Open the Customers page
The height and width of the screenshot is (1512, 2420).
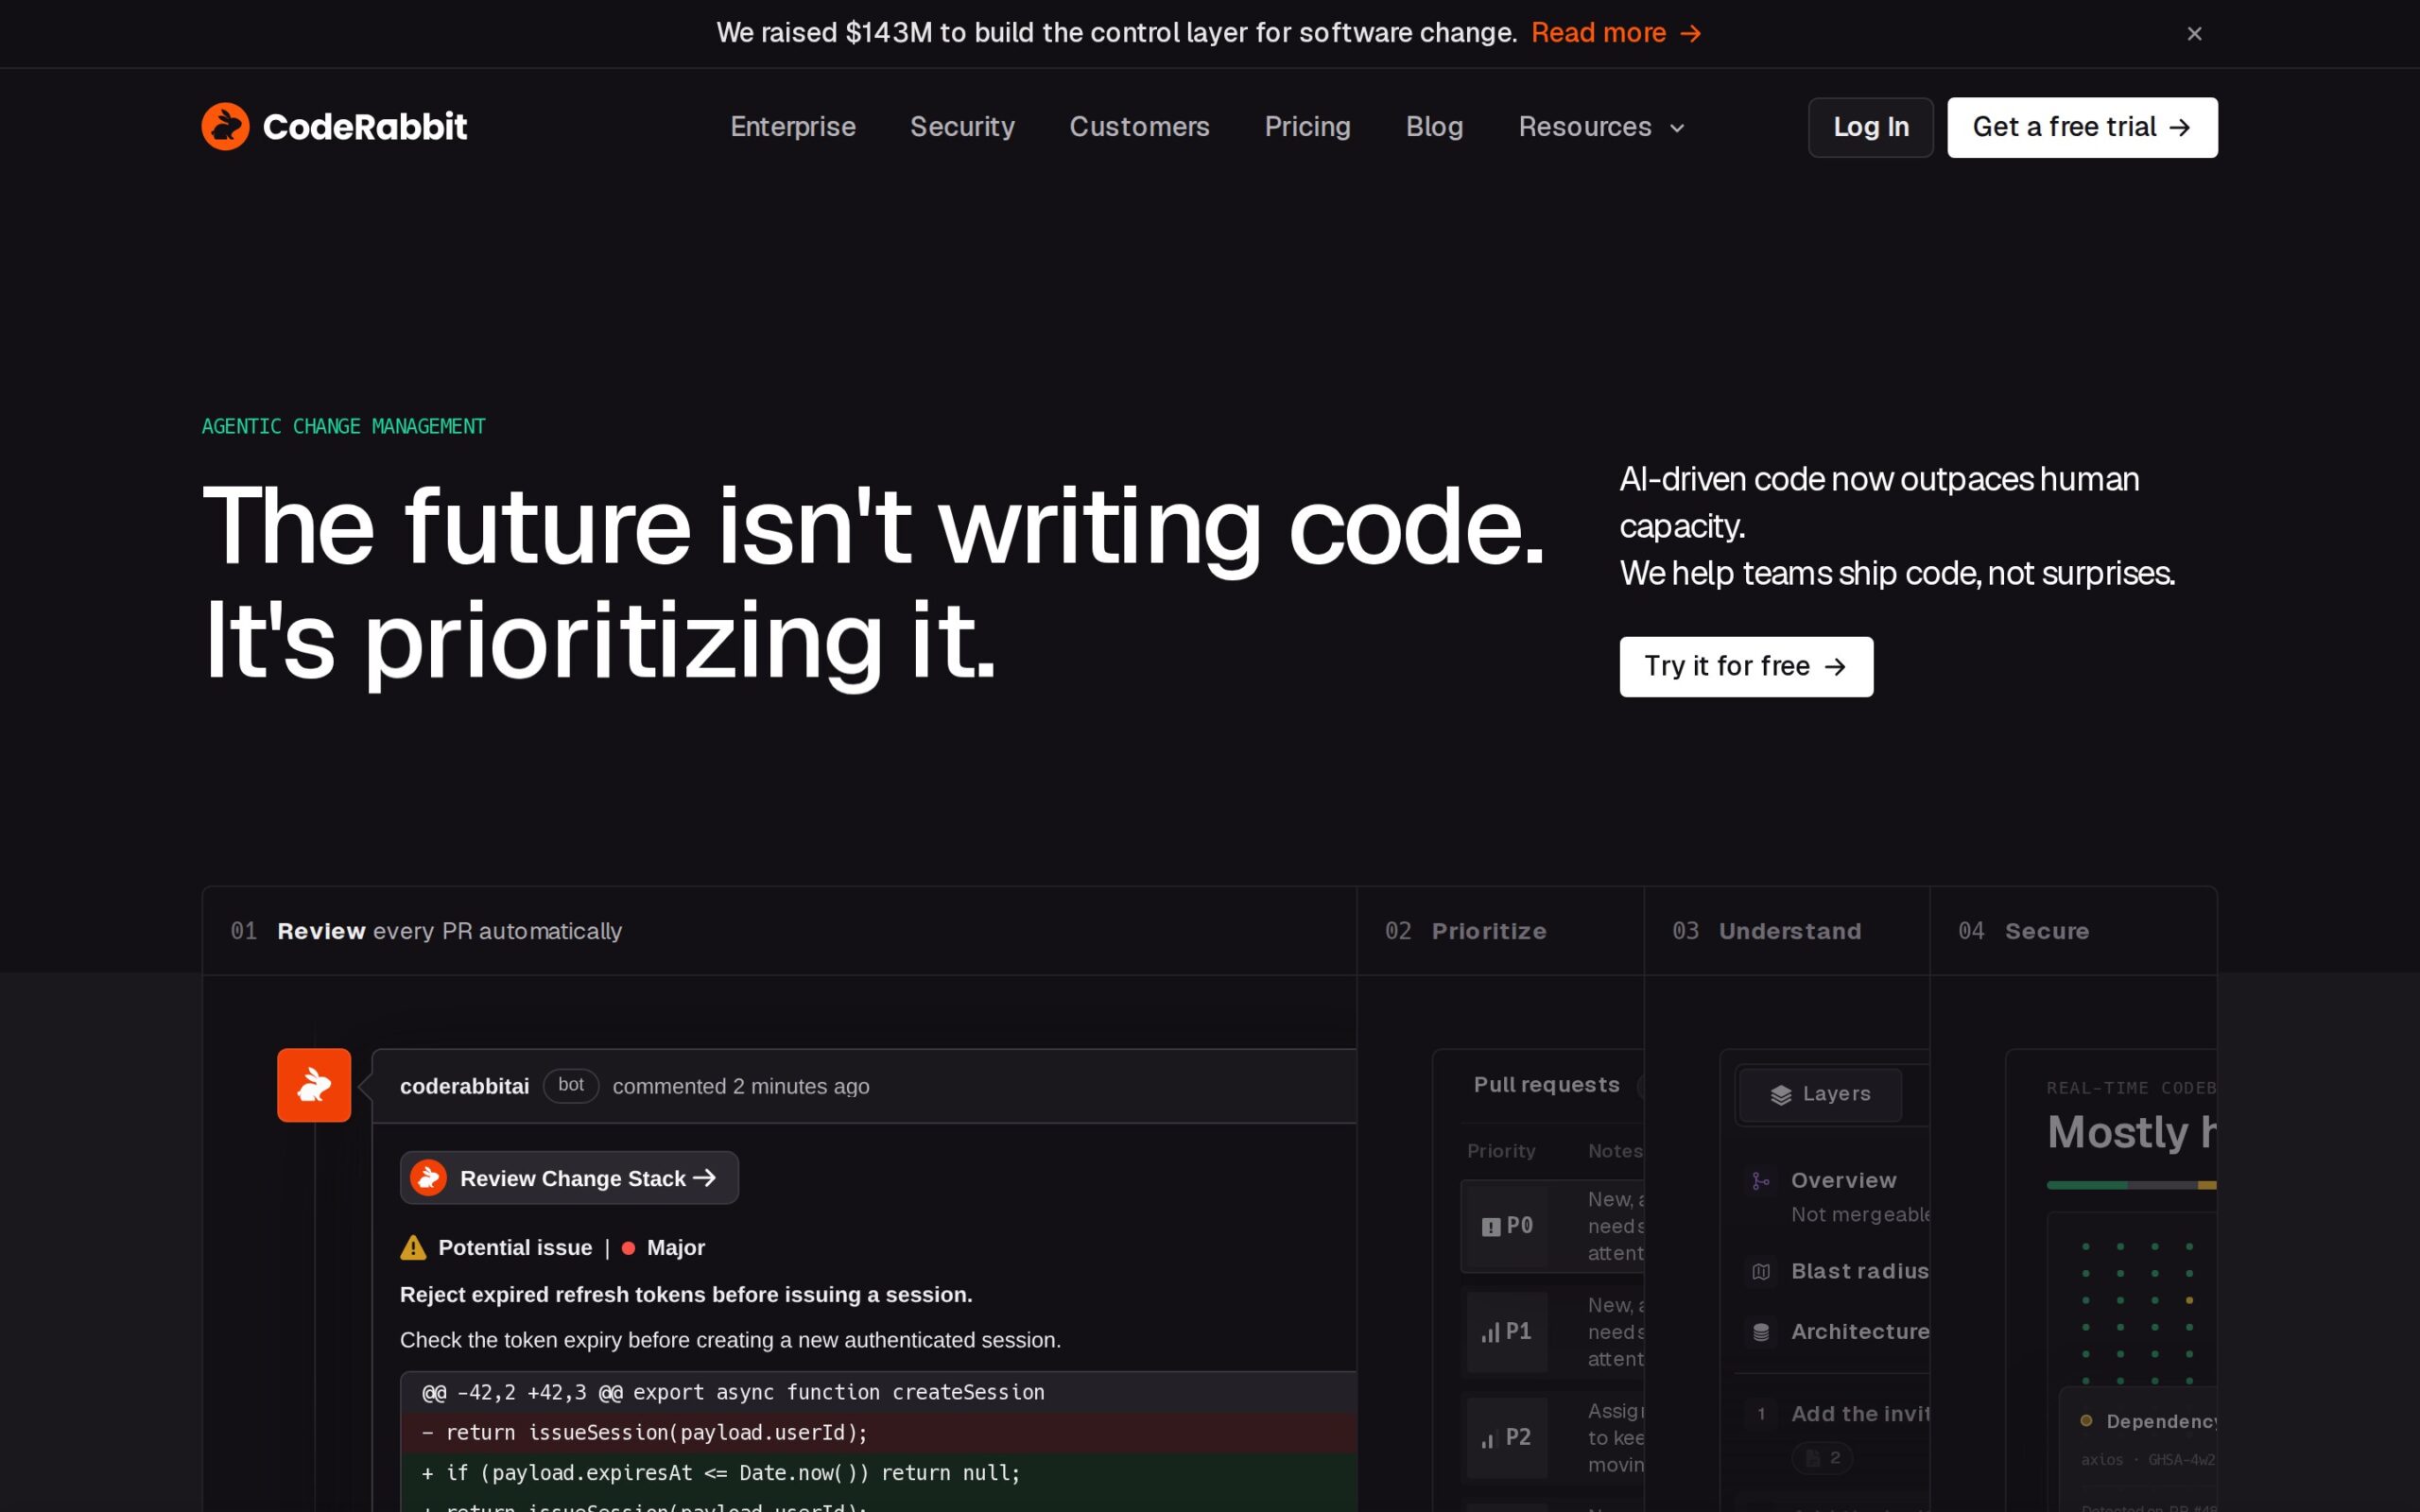[x=1139, y=127]
